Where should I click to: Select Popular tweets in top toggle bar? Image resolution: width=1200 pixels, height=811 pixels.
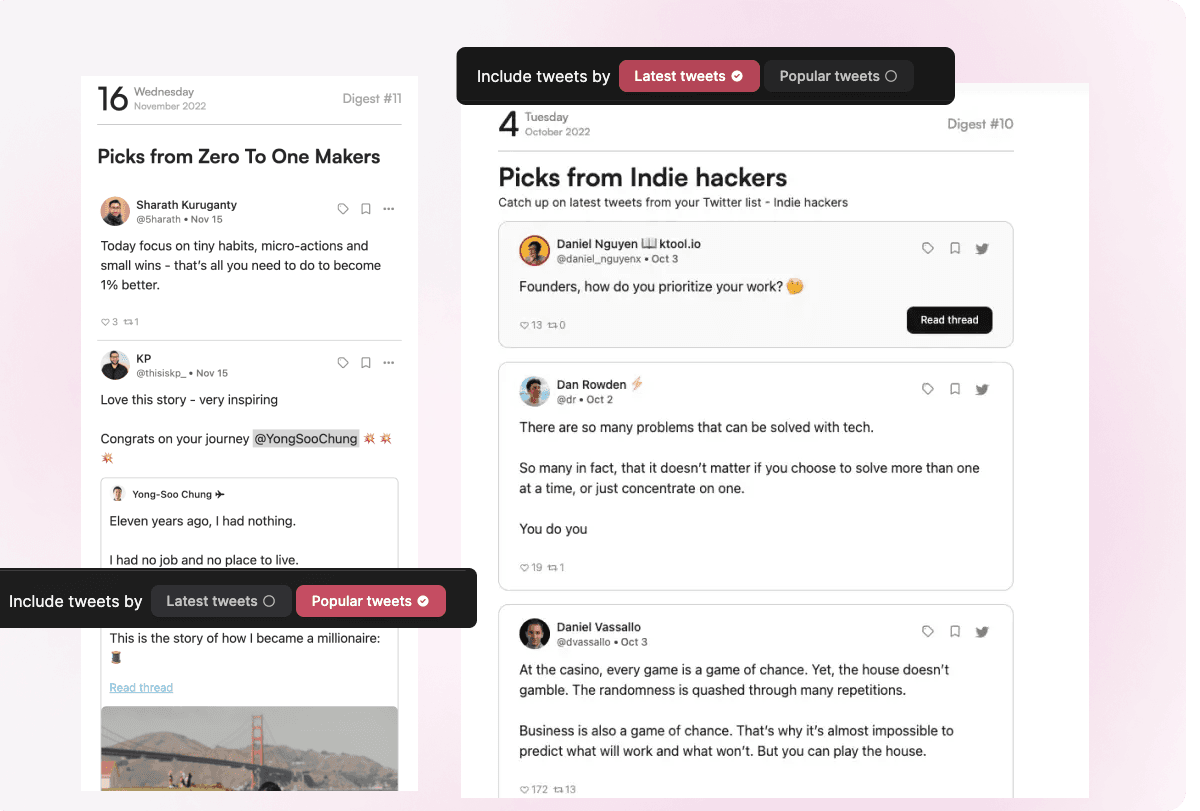point(838,76)
